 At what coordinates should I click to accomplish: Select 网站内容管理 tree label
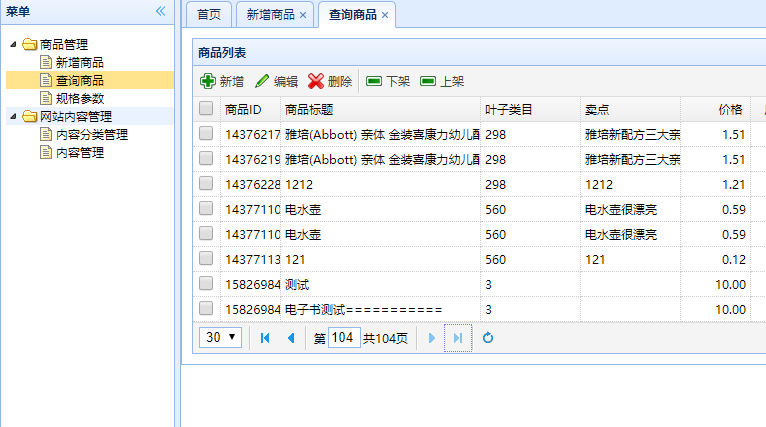(76, 117)
